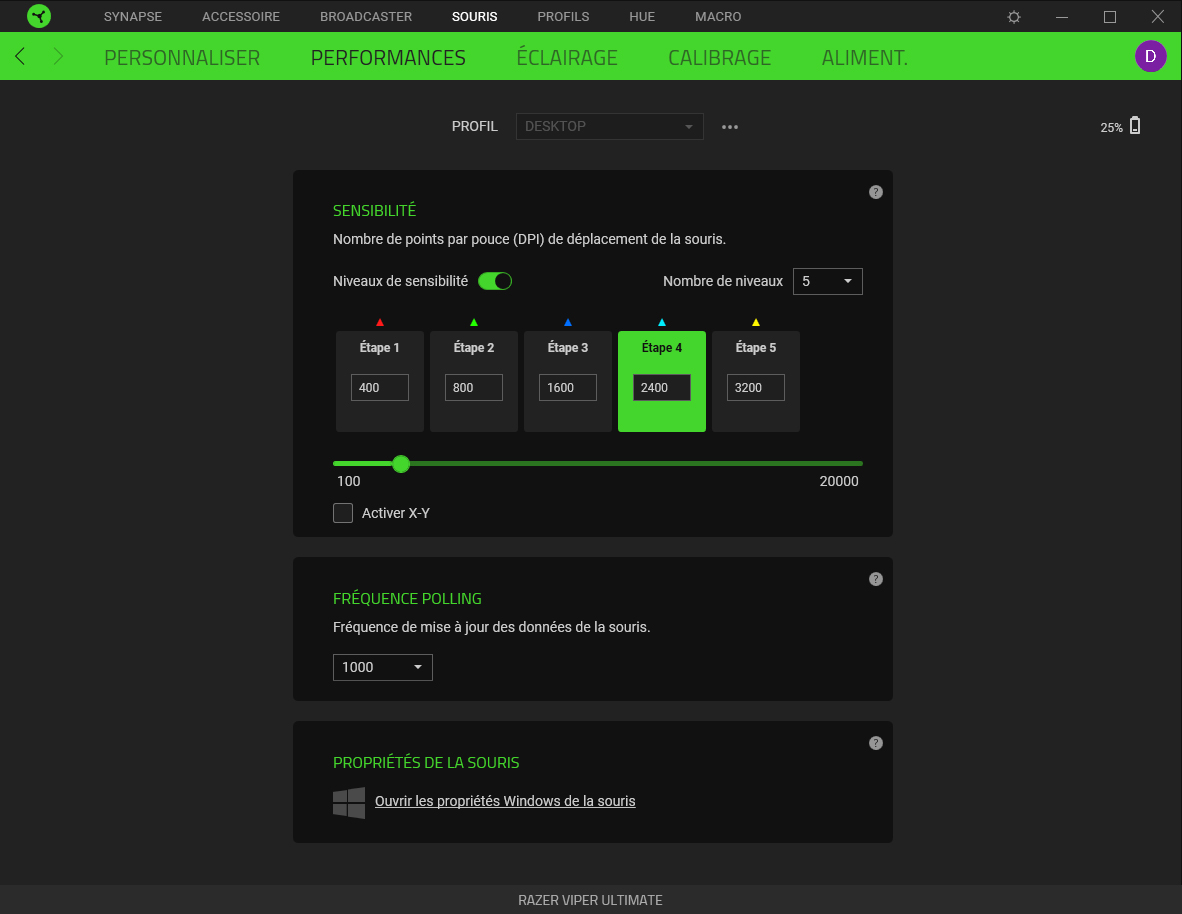This screenshot has width=1182, height=914.
Task: Click the Razer logo icon
Action: tap(38, 16)
